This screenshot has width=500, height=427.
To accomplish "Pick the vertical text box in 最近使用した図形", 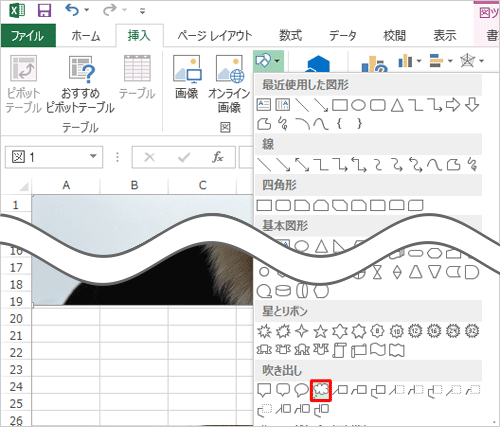I will coord(283,105).
